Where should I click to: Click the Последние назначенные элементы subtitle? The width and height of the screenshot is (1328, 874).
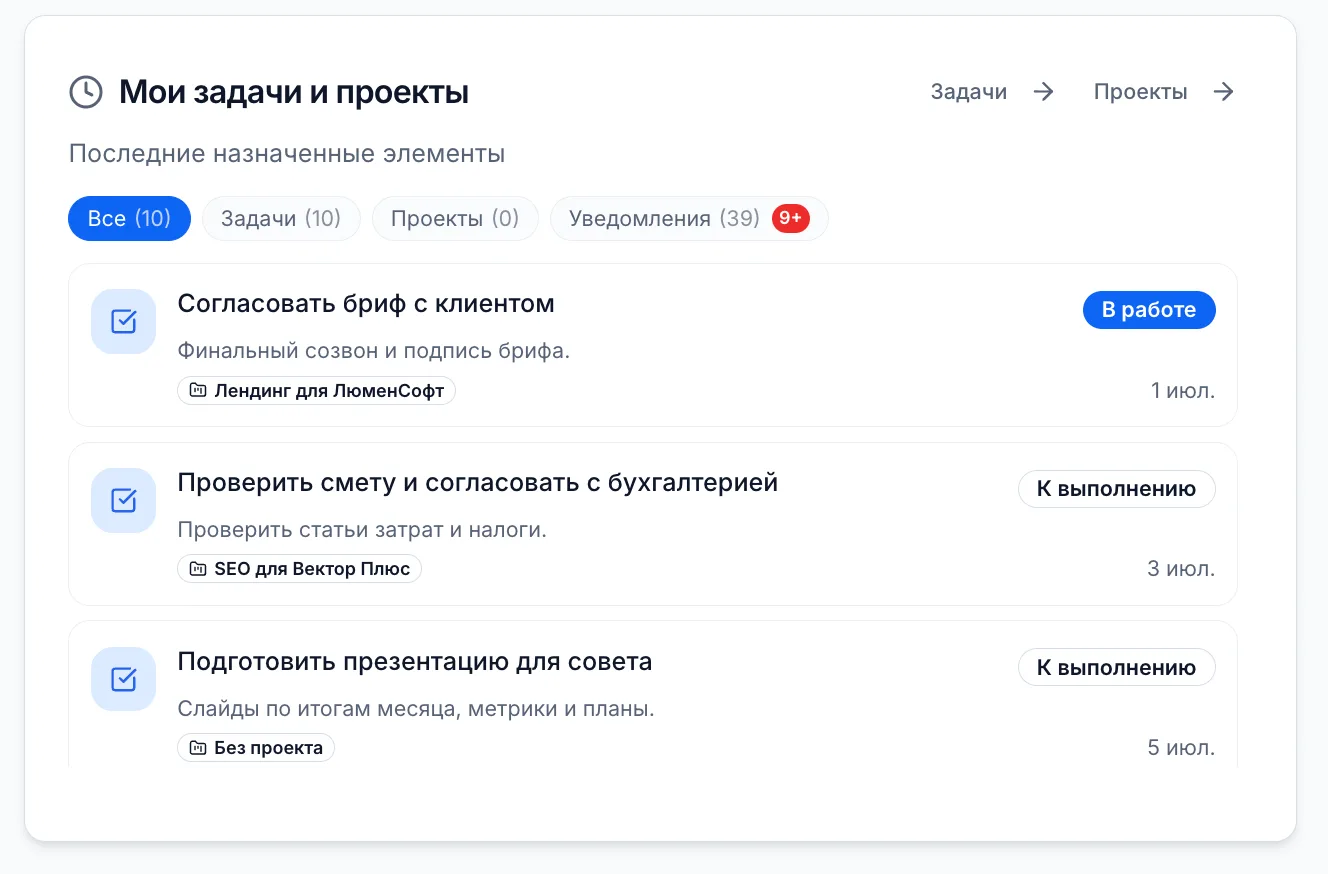coord(287,154)
